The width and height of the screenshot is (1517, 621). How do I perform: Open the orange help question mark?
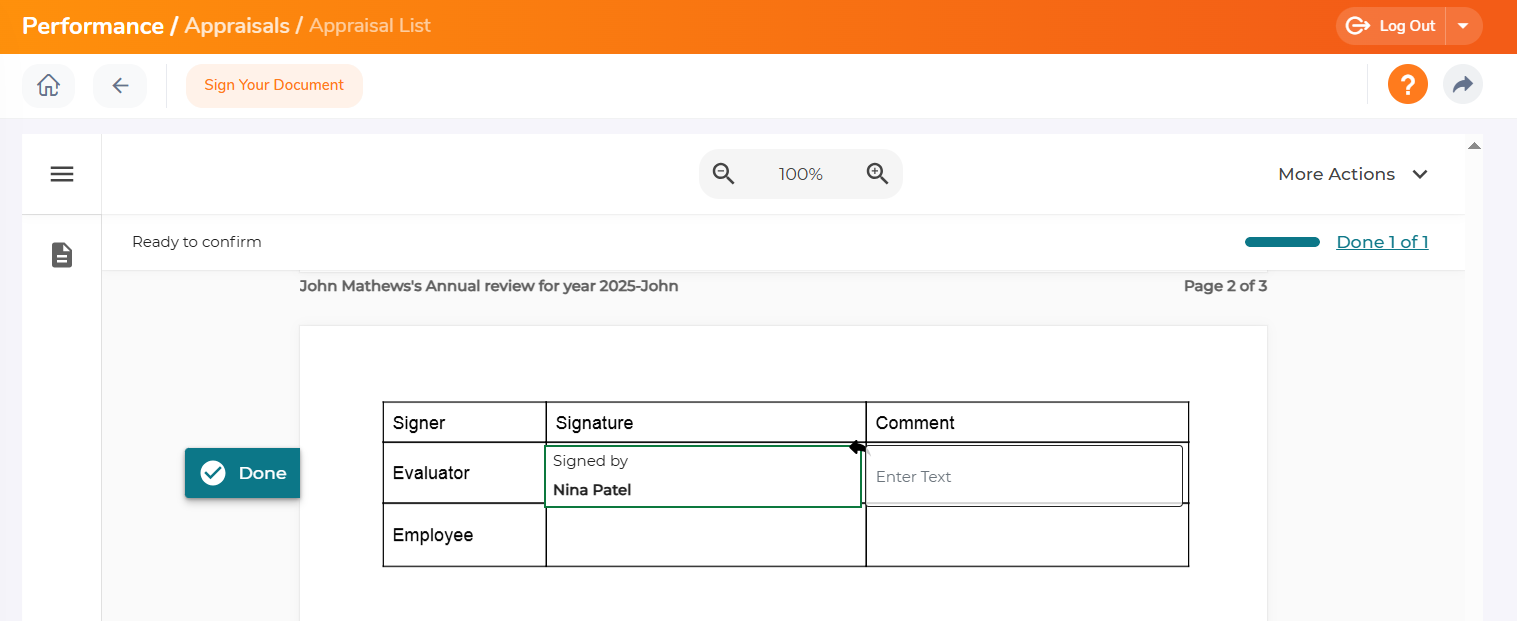tap(1407, 85)
